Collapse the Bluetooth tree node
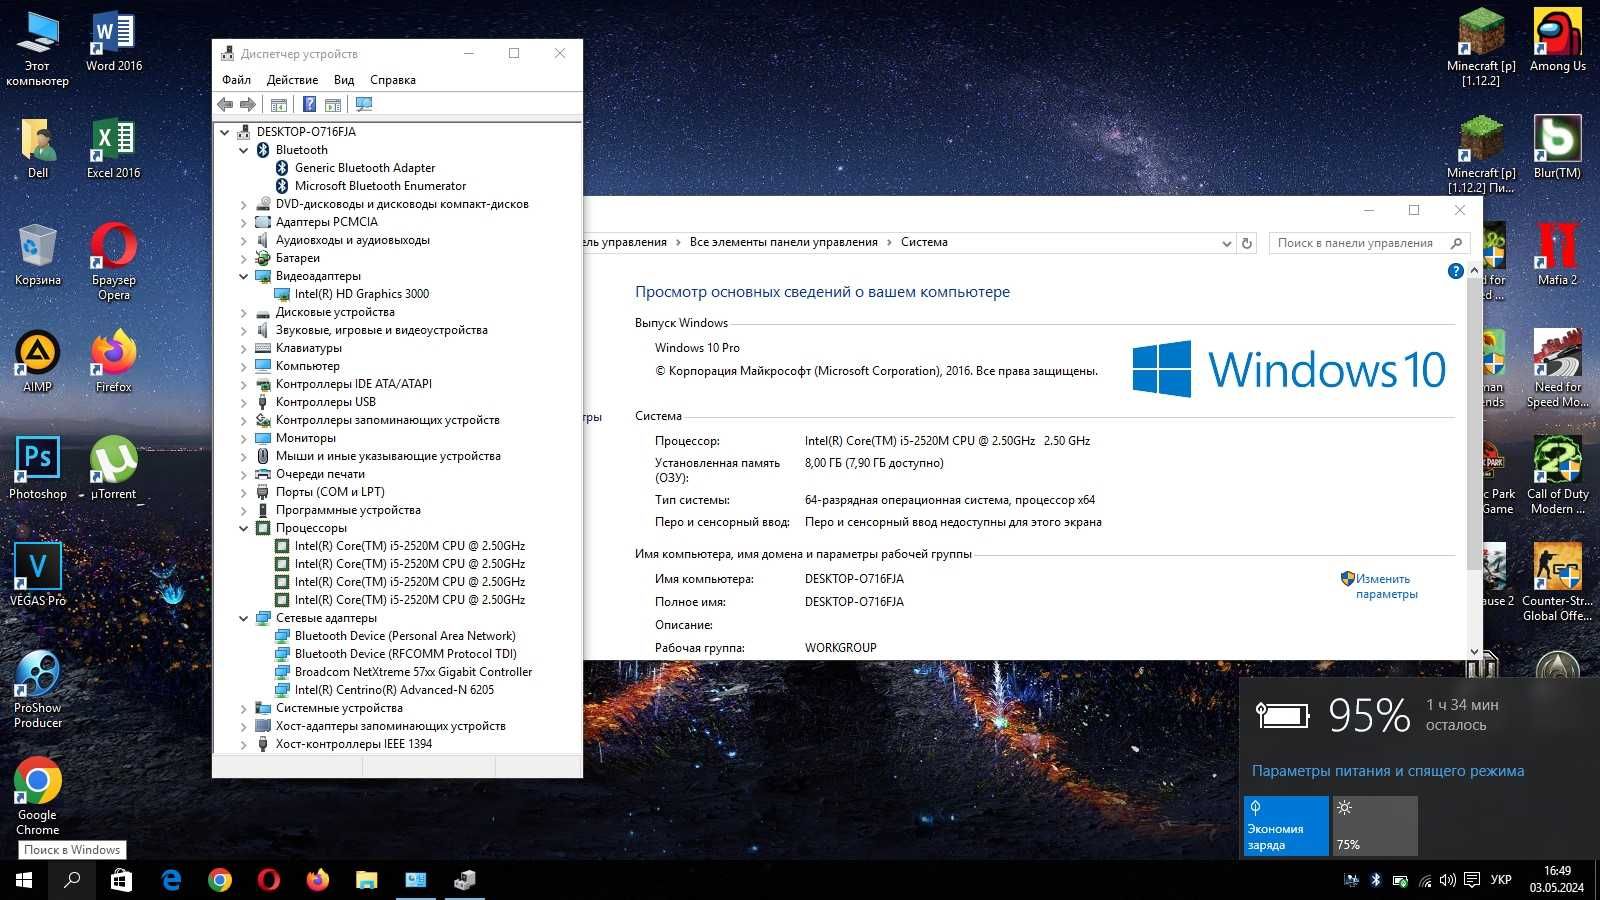The image size is (1600, 900). pyautogui.click(x=244, y=150)
